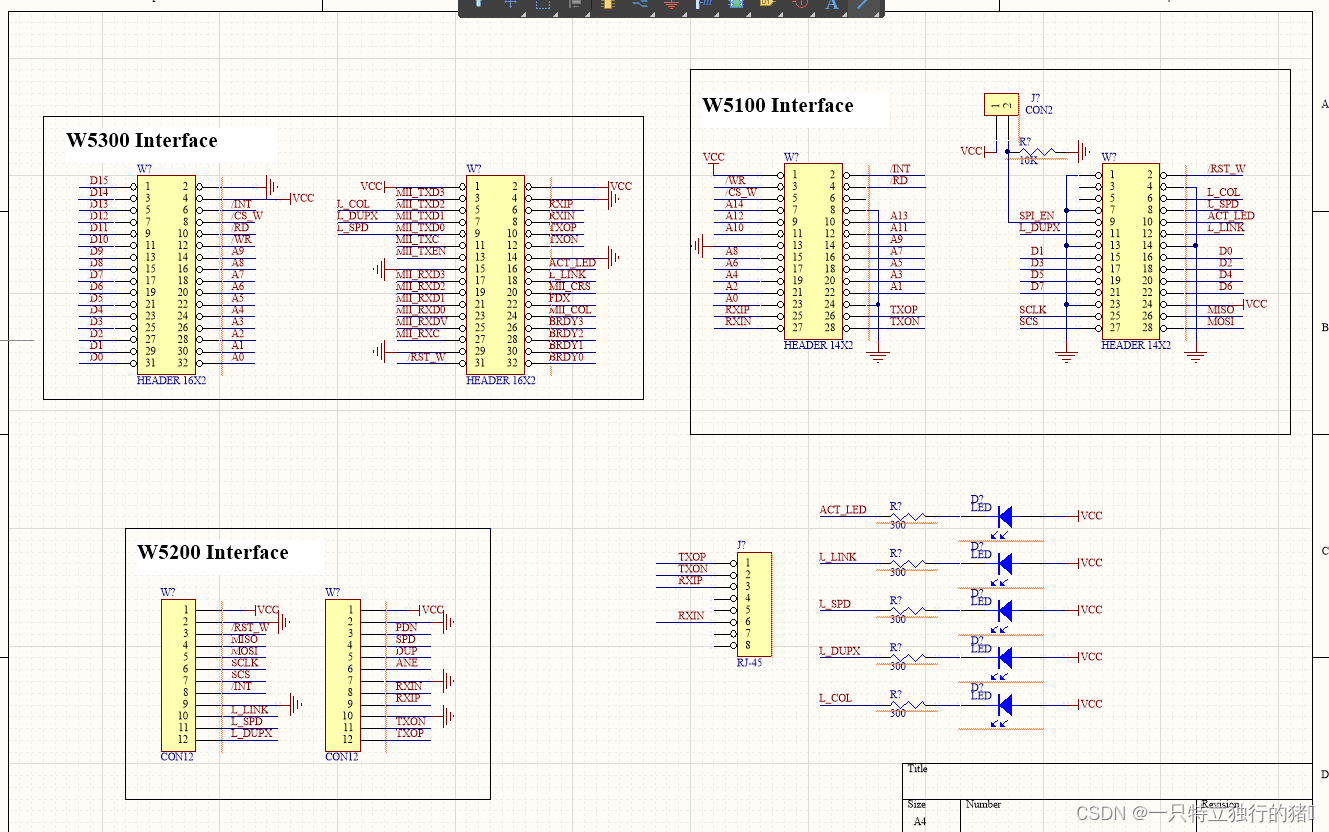
Task: Select the directive marker tool
Action: 800,5
